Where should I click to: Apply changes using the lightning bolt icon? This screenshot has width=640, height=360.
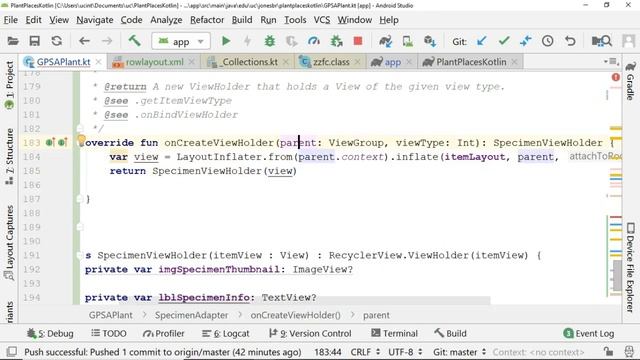[247, 41]
